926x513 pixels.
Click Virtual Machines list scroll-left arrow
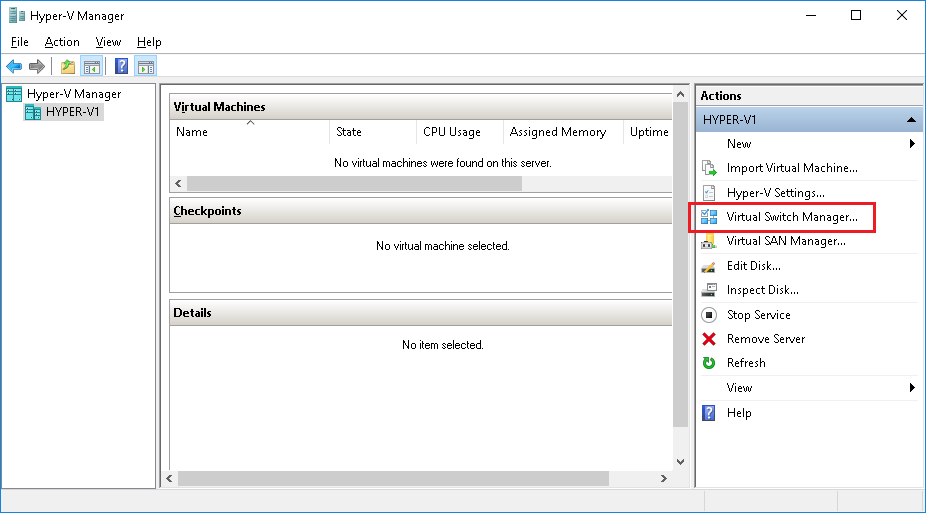click(178, 184)
